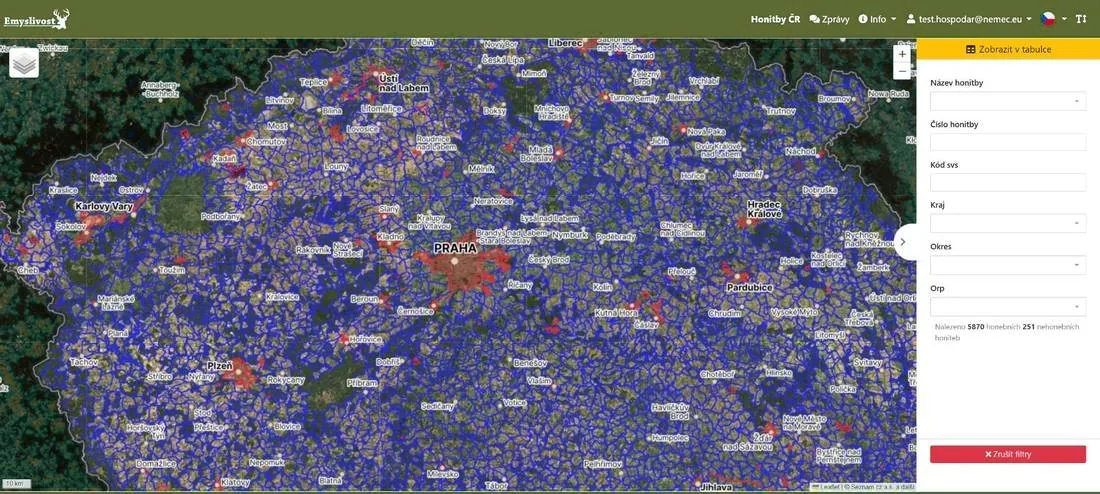Screen dimensions: 1100x494
Task: Click the Mladá Boleslav map label
Action: [x=535, y=154]
